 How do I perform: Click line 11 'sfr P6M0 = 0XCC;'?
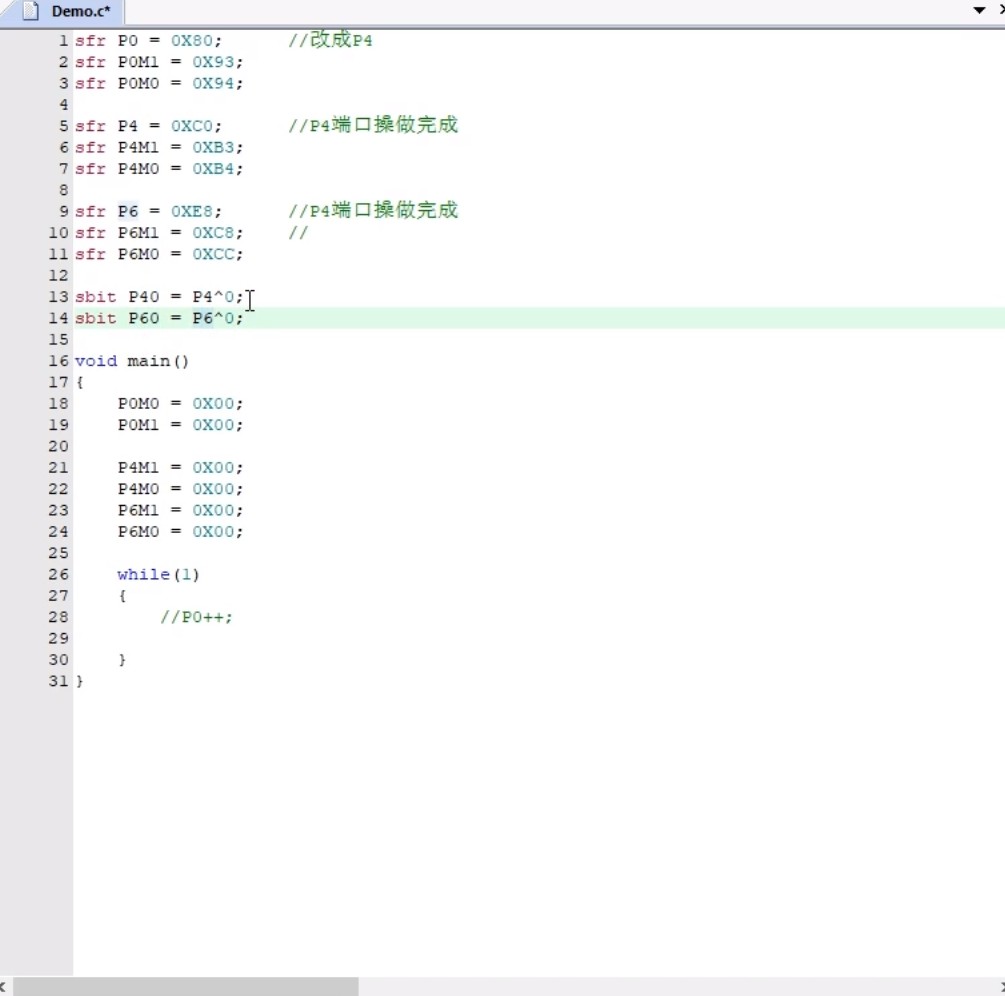coord(159,254)
